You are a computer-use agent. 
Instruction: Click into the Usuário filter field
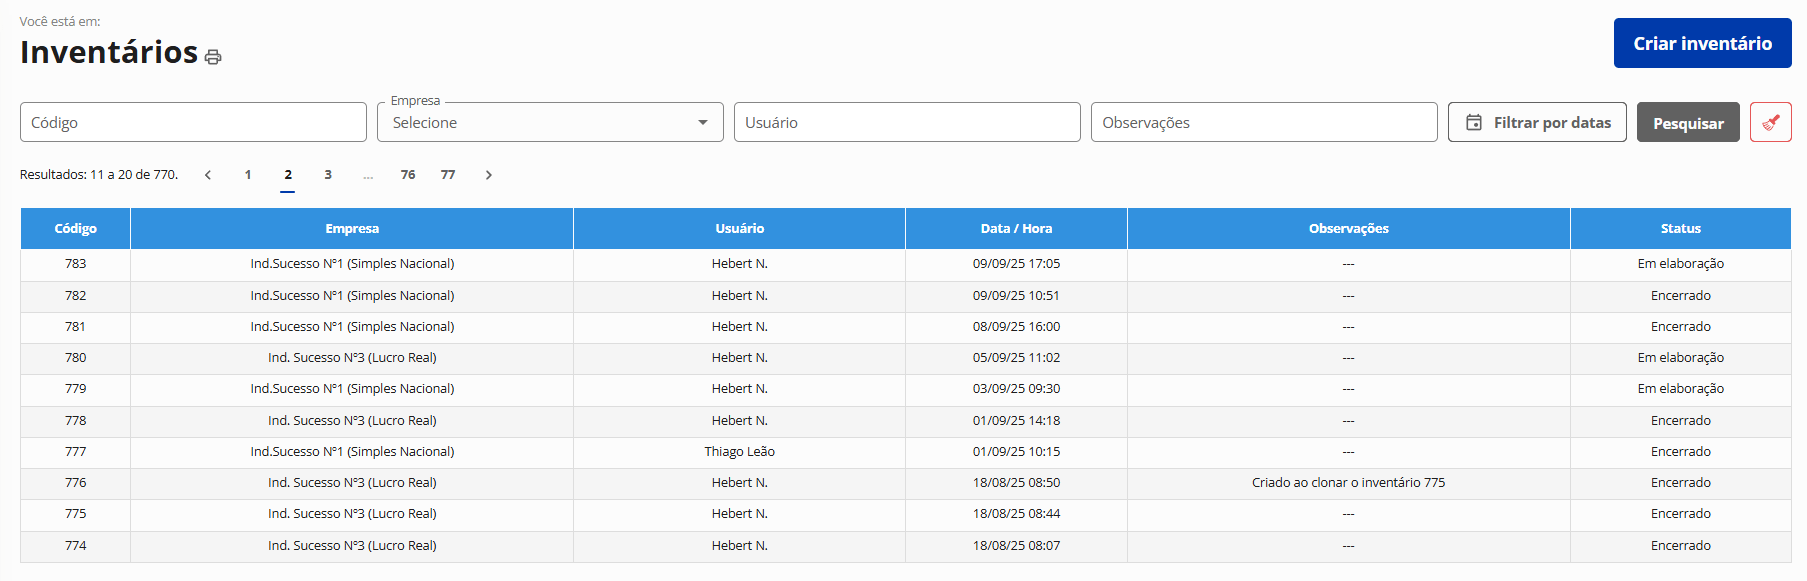pyautogui.click(x=906, y=122)
